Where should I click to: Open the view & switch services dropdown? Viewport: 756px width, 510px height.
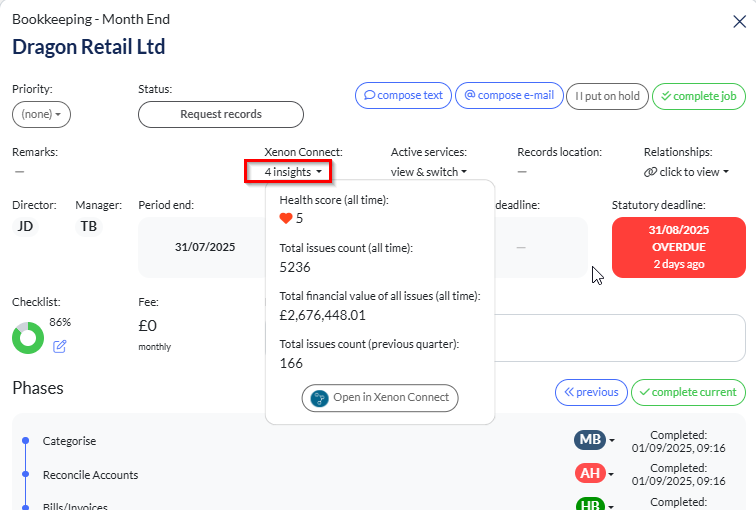[429, 172]
